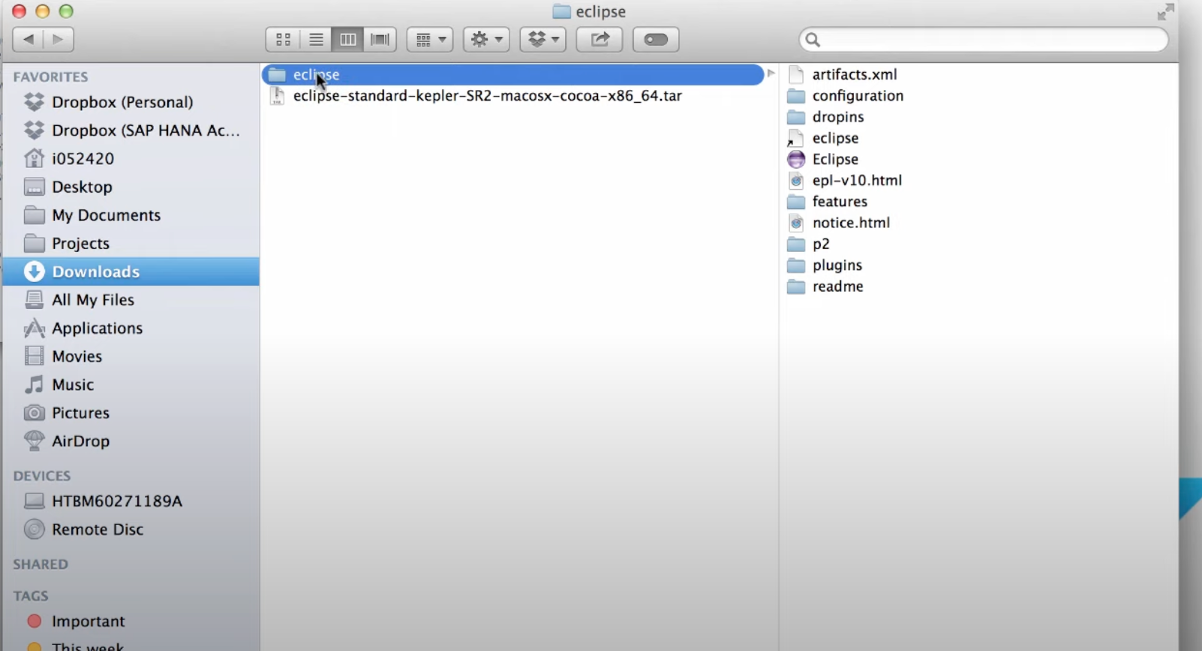Select the Important red tag
Screen dimensions: 1202x652
tap(87, 621)
